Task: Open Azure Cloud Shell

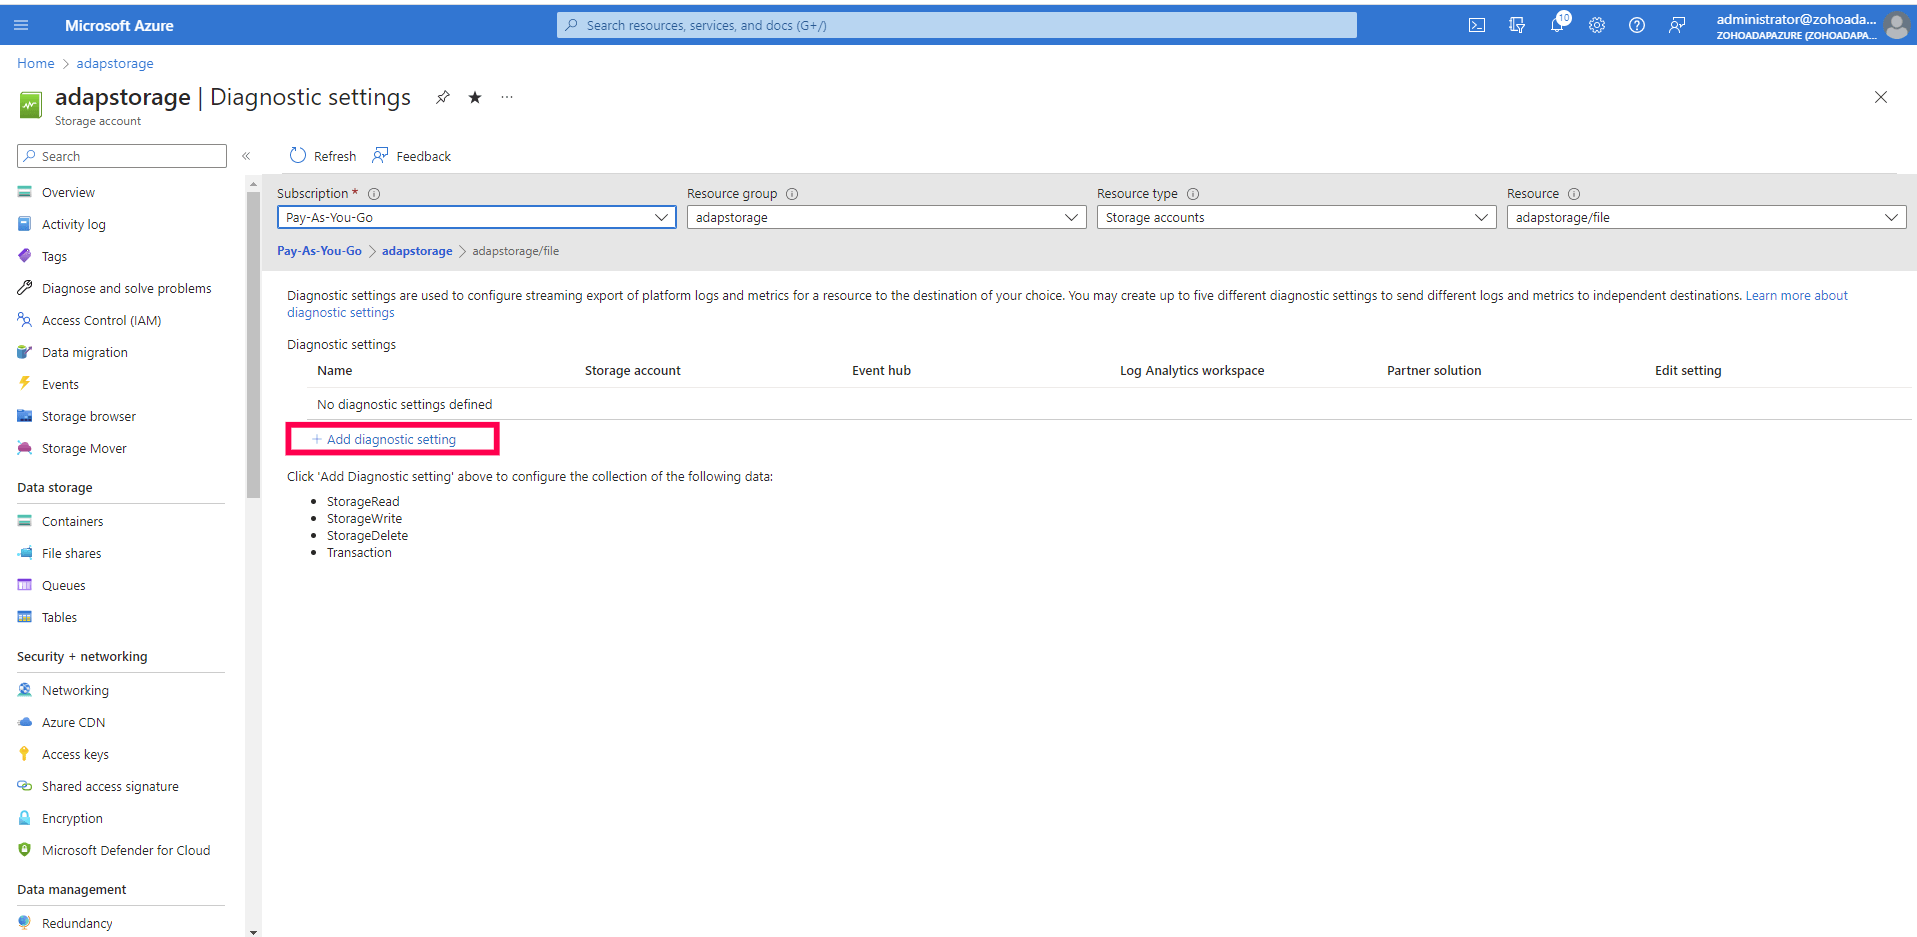Action: coord(1476,24)
